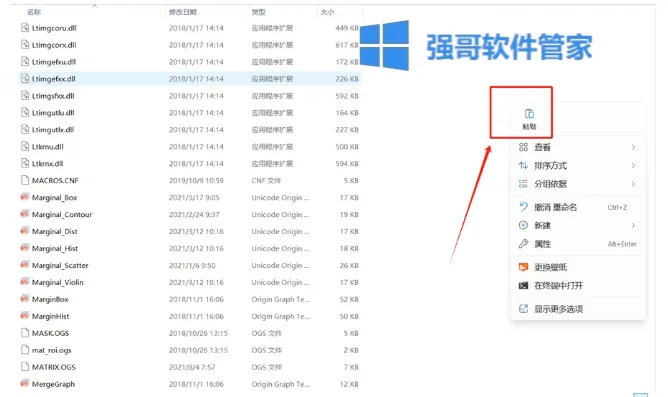Expand the 新建 submenu arrow

coord(633,225)
